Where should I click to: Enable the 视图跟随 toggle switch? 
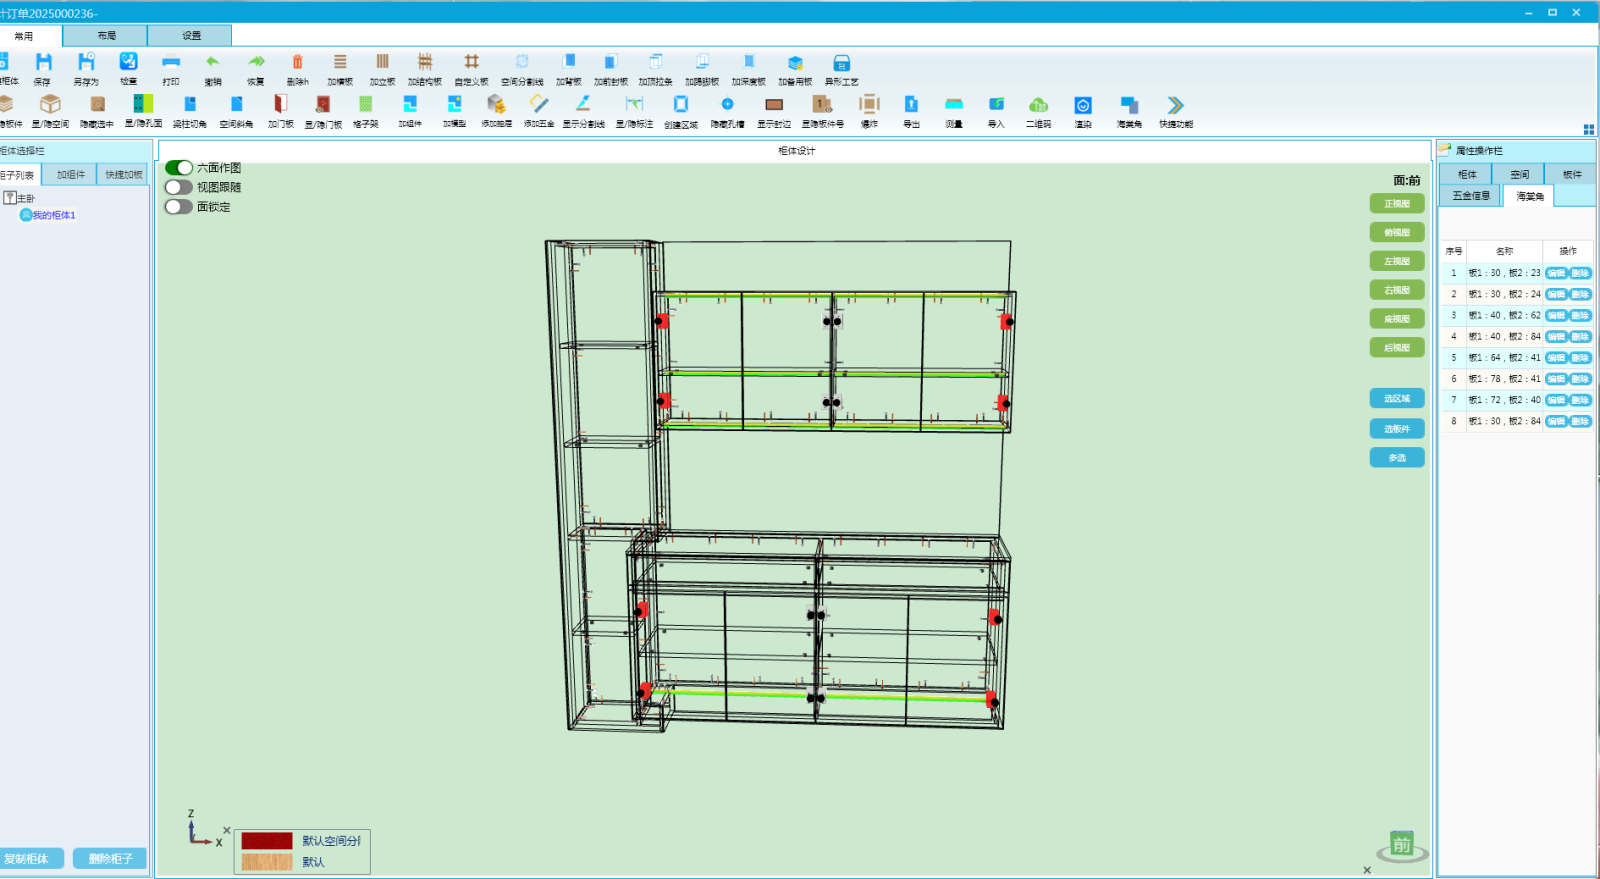click(179, 187)
